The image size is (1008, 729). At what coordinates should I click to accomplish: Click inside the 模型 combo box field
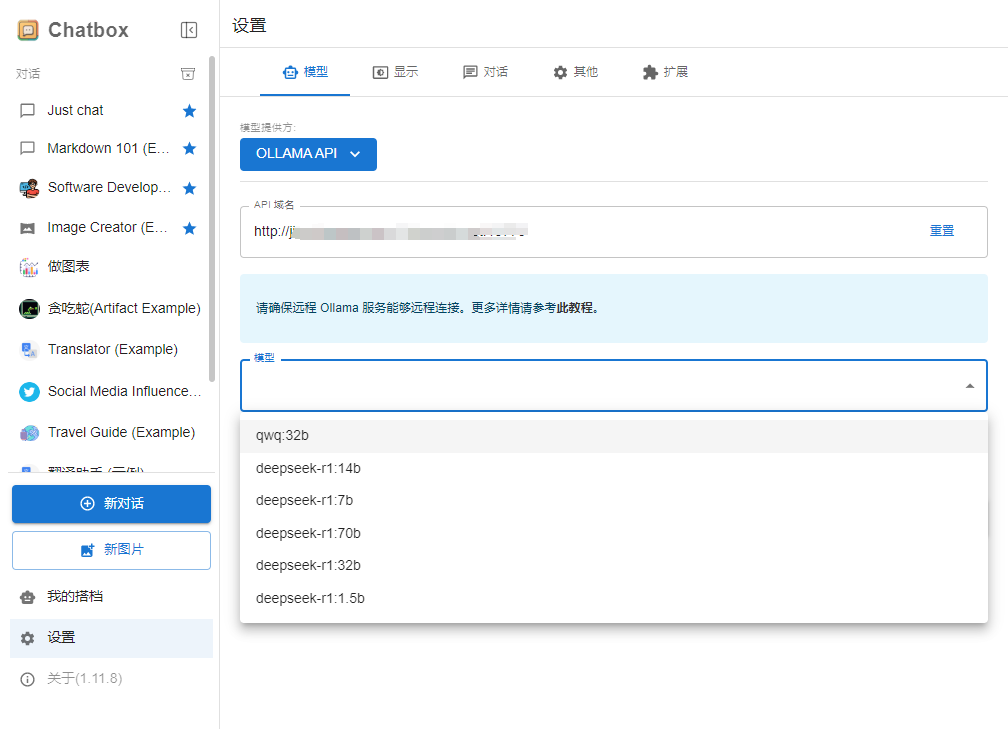click(613, 386)
